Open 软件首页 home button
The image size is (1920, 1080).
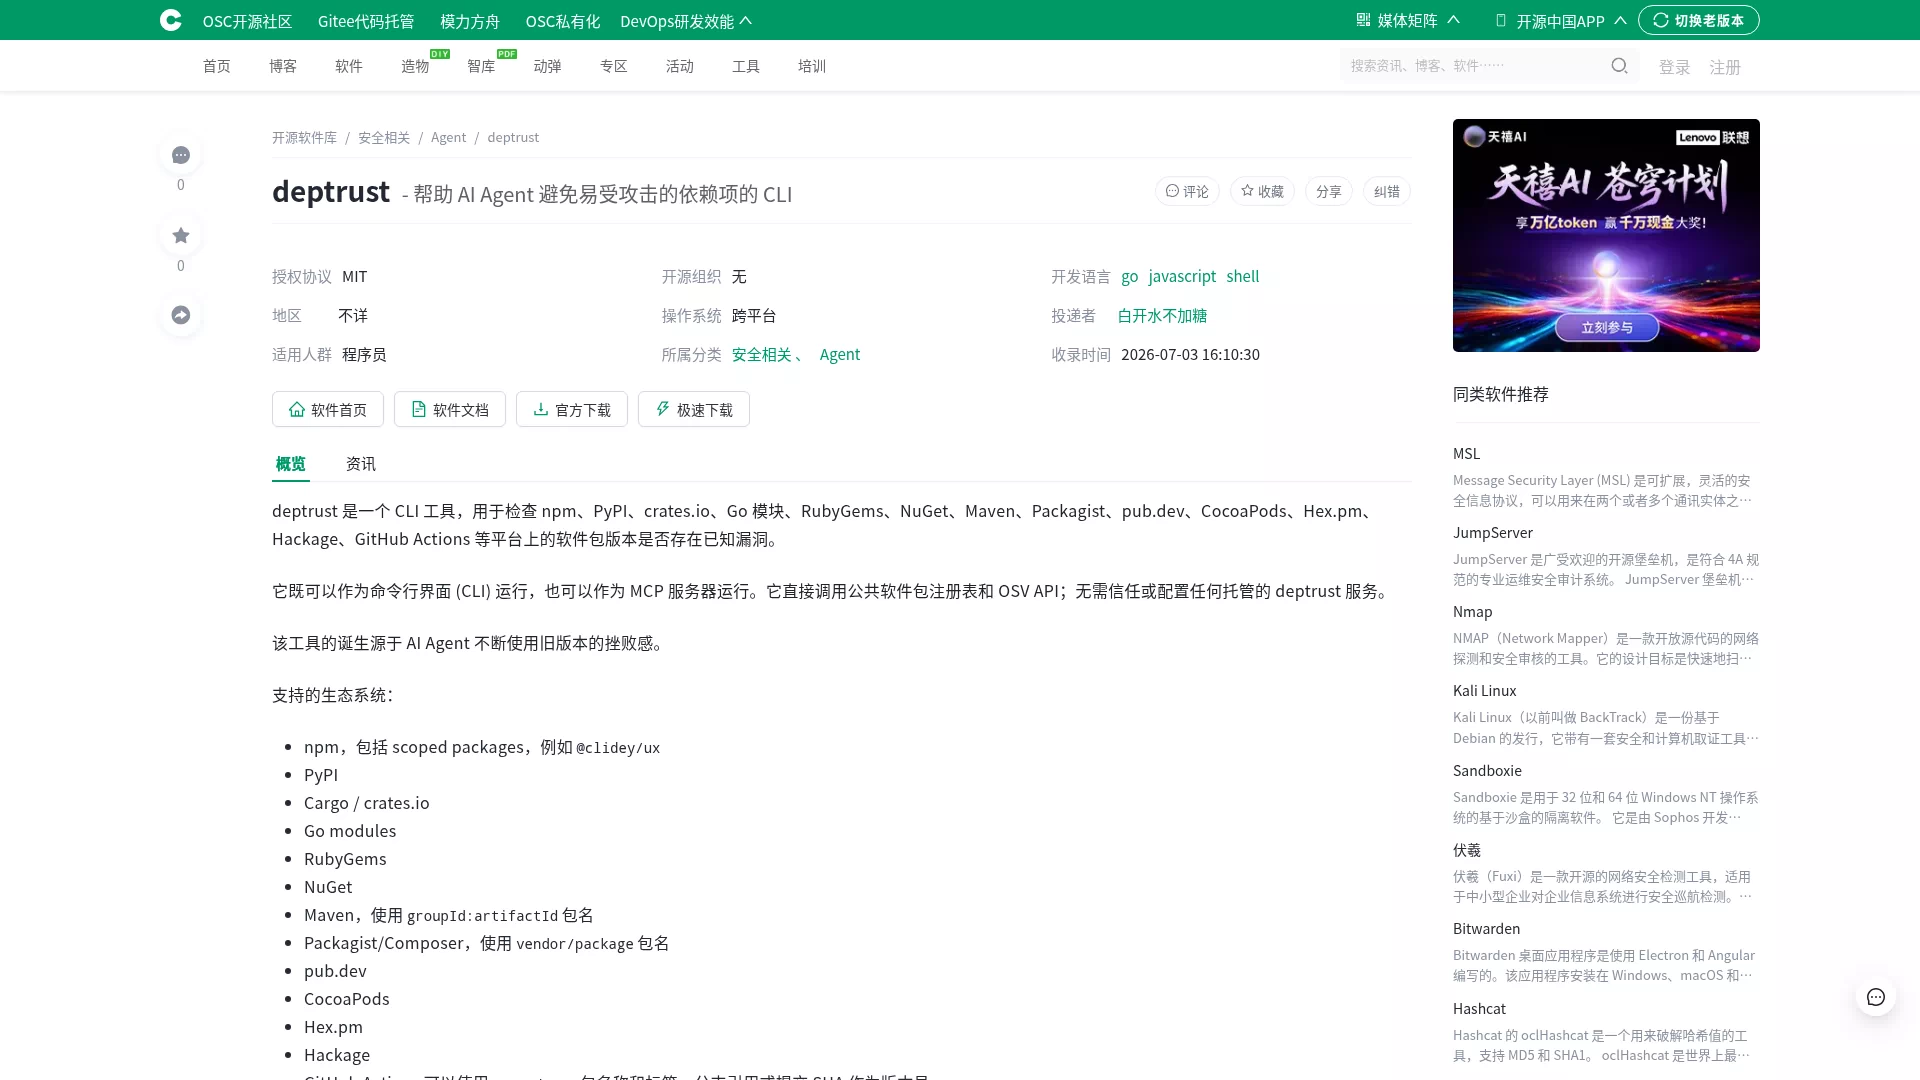tap(328, 409)
